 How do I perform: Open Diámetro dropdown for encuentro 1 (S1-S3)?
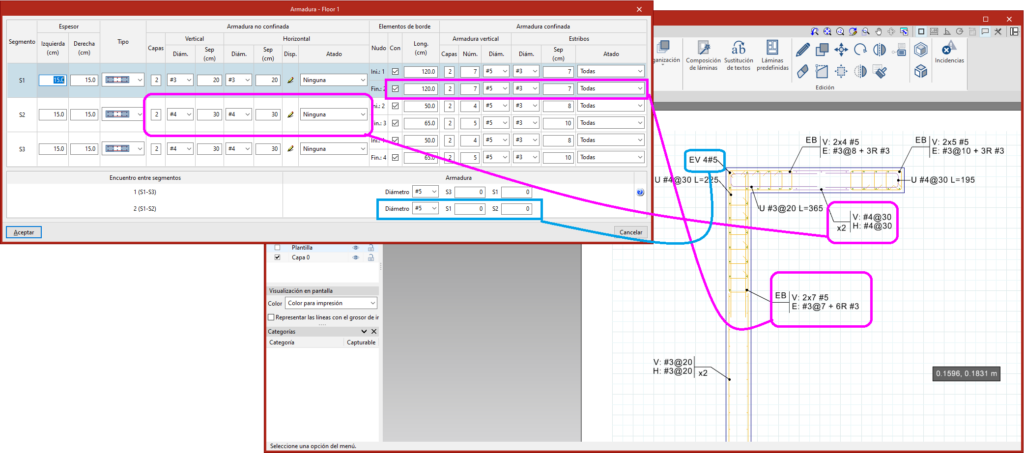point(425,193)
